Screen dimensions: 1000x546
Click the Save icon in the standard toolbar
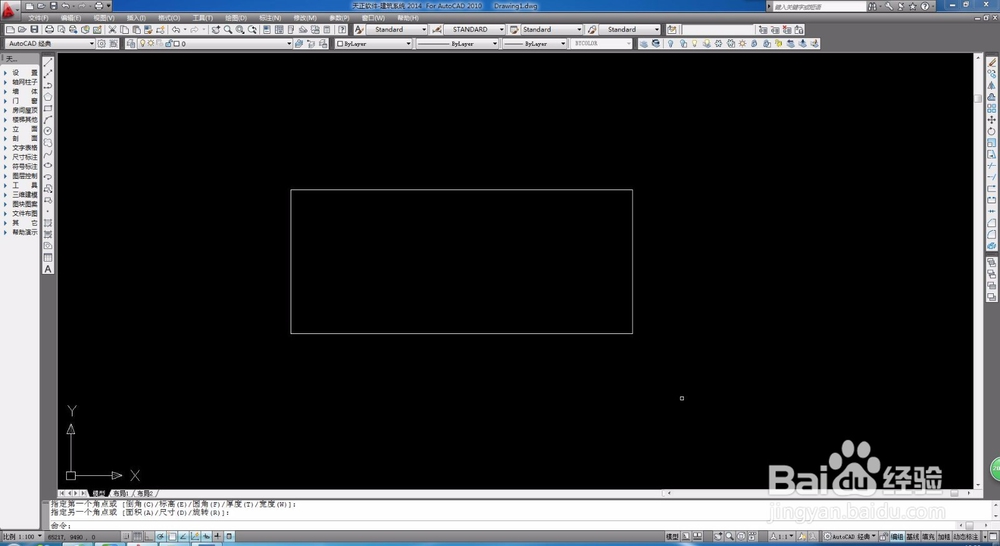pos(34,29)
